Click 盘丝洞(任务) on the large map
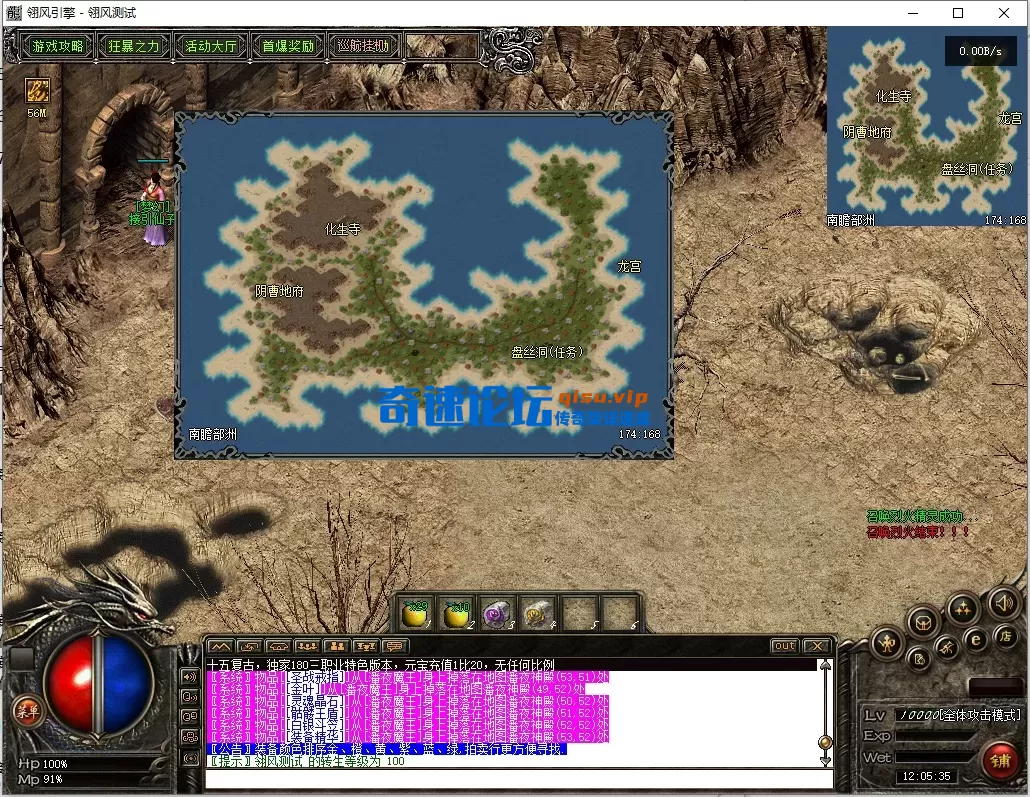Viewport: 1030px width, 797px height. point(547,352)
